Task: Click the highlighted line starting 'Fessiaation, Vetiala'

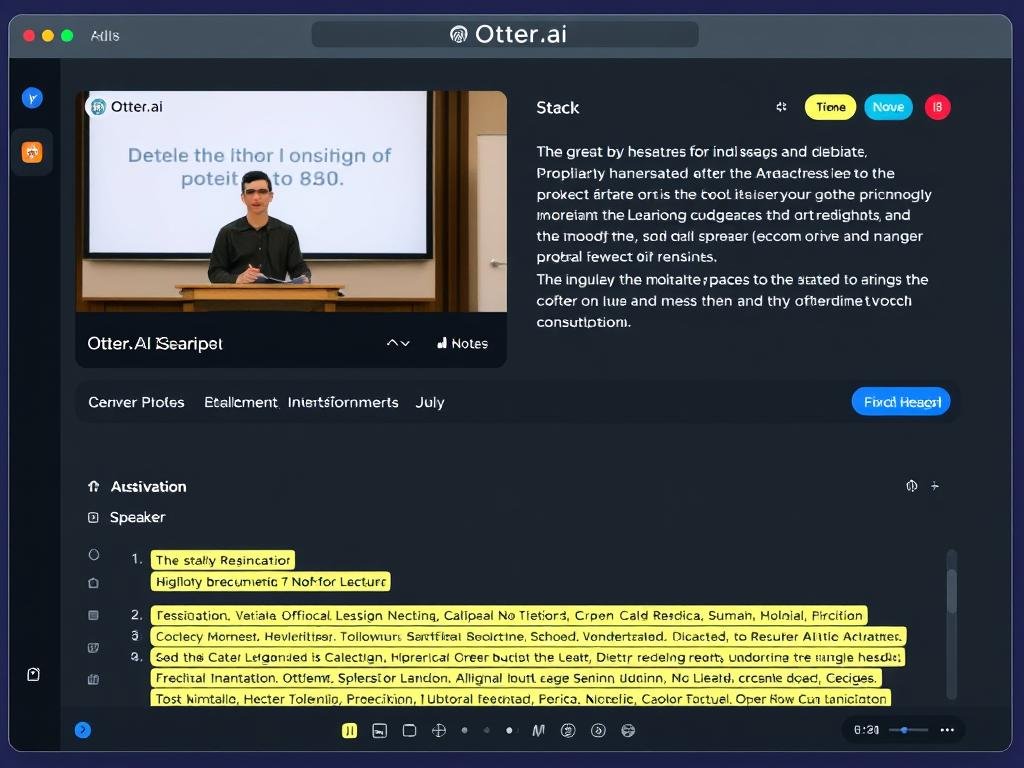Action: tap(509, 615)
